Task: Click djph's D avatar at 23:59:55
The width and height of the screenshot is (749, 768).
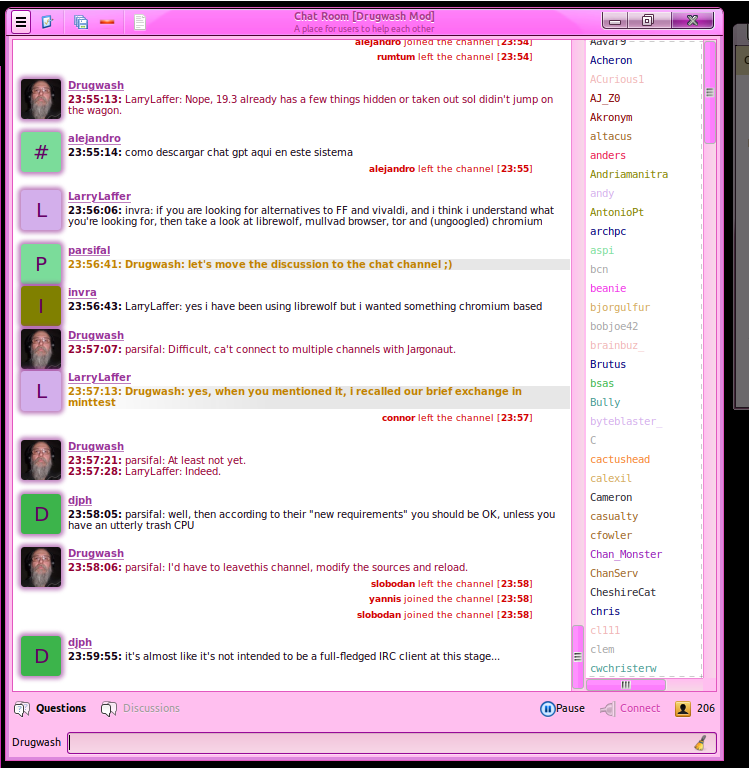Action: 41,656
